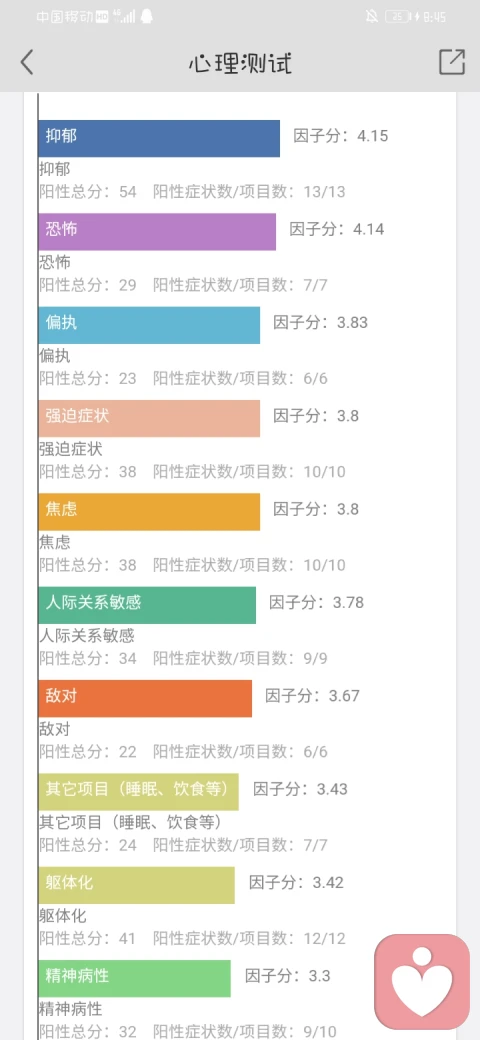480x1040 pixels.
Task: Select the 躯体化 bar
Action: tap(137, 885)
